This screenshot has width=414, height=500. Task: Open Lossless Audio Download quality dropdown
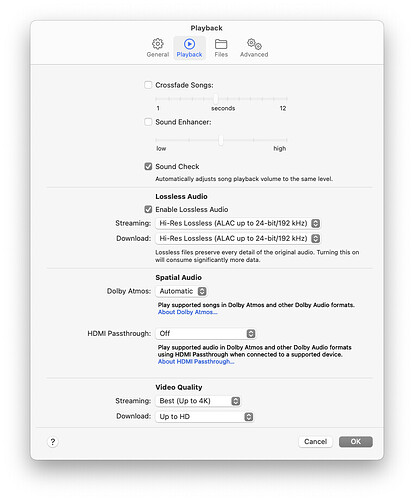click(238, 238)
